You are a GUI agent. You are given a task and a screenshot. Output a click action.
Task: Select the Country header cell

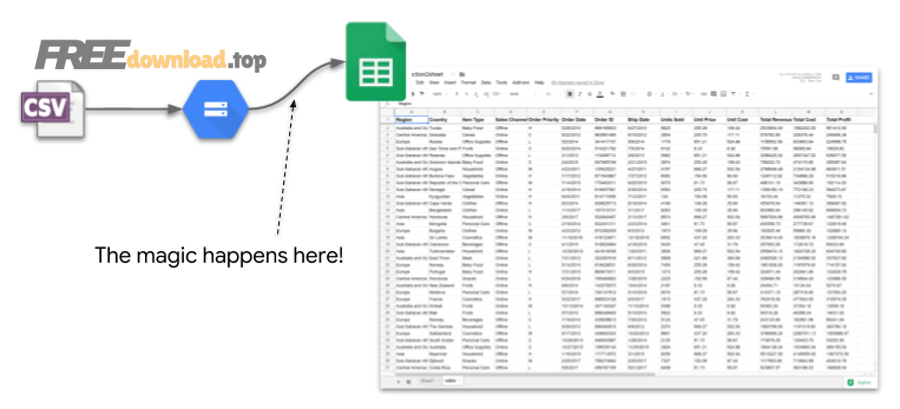click(444, 119)
